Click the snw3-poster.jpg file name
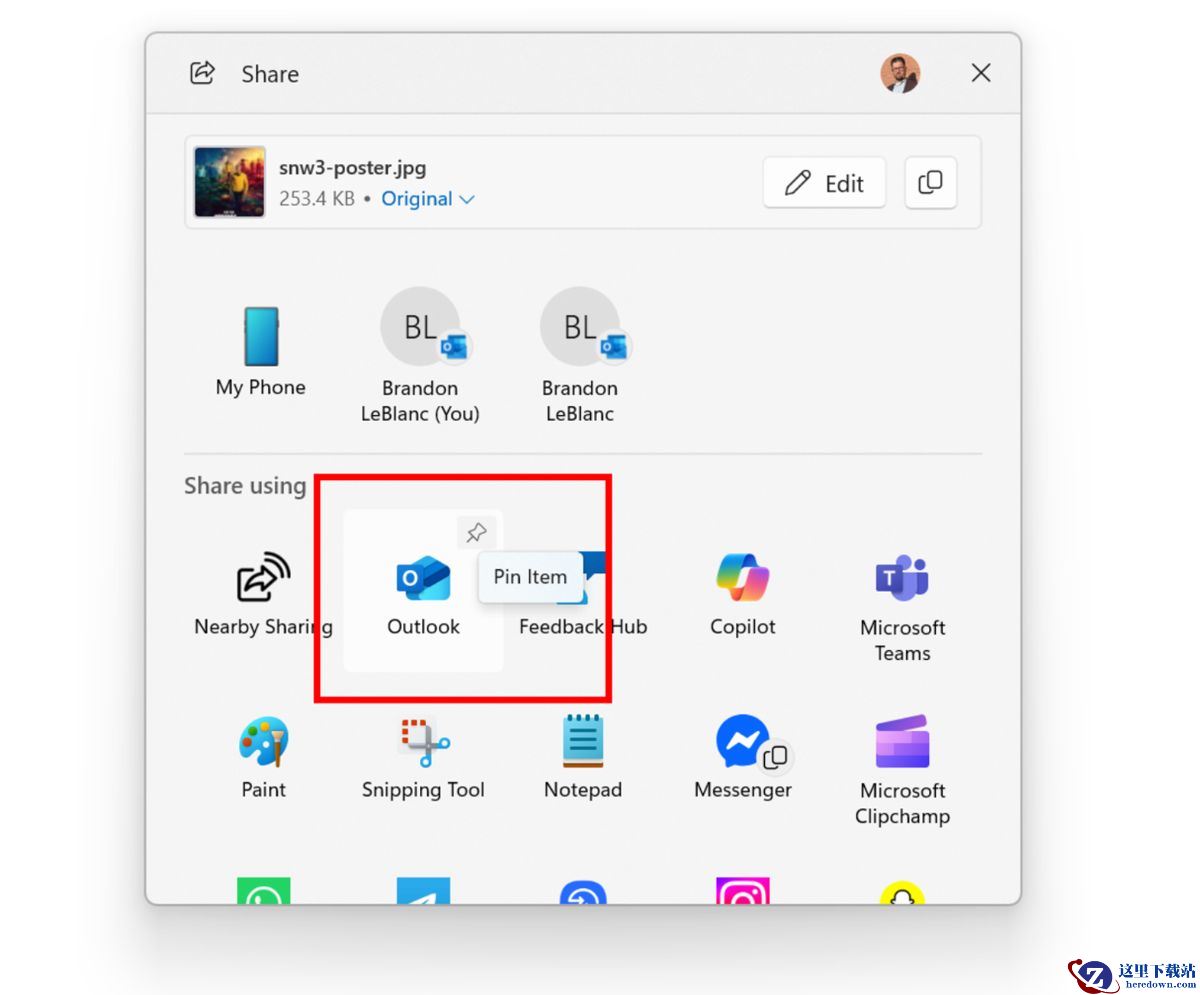The height and width of the screenshot is (995, 1200). point(353,168)
